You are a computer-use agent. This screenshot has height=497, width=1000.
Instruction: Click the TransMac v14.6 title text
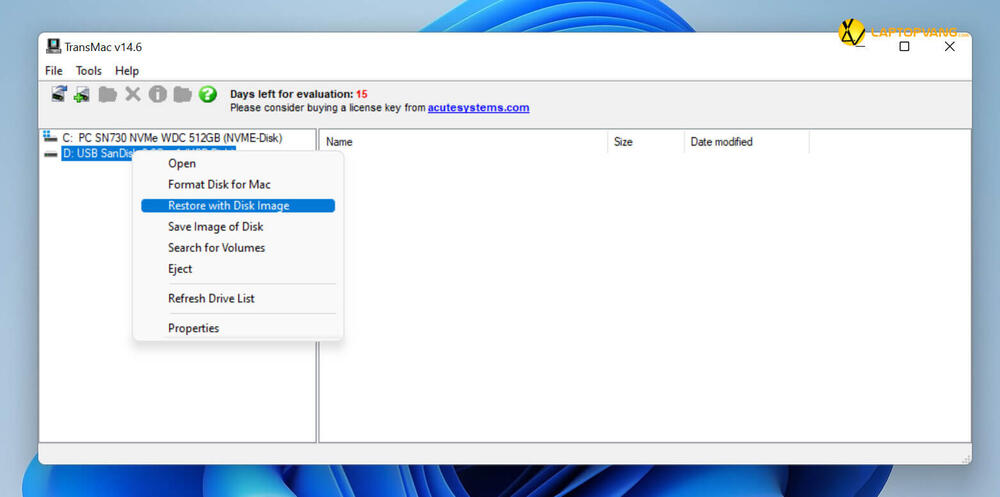(x=103, y=47)
